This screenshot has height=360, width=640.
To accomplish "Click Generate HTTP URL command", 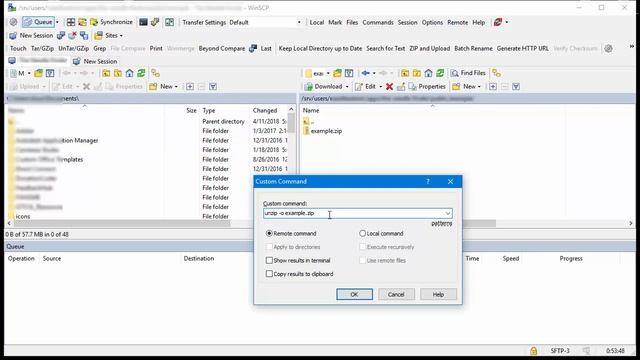I will click(522, 48).
